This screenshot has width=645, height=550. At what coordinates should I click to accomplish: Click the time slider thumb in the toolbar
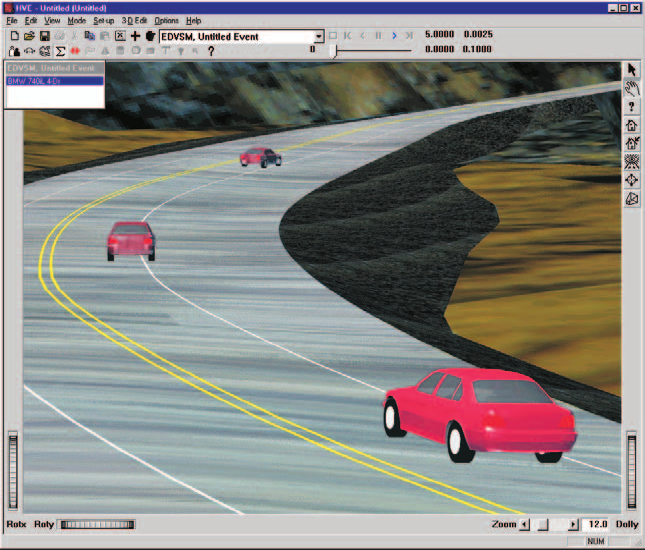pos(334,51)
